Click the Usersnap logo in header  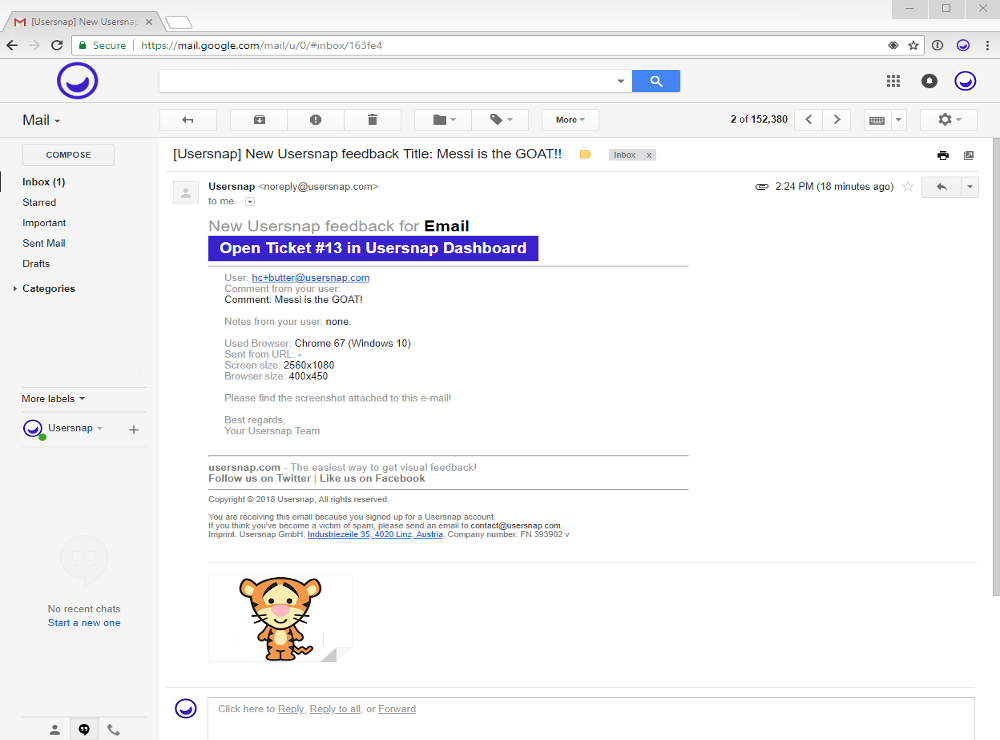point(77,81)
